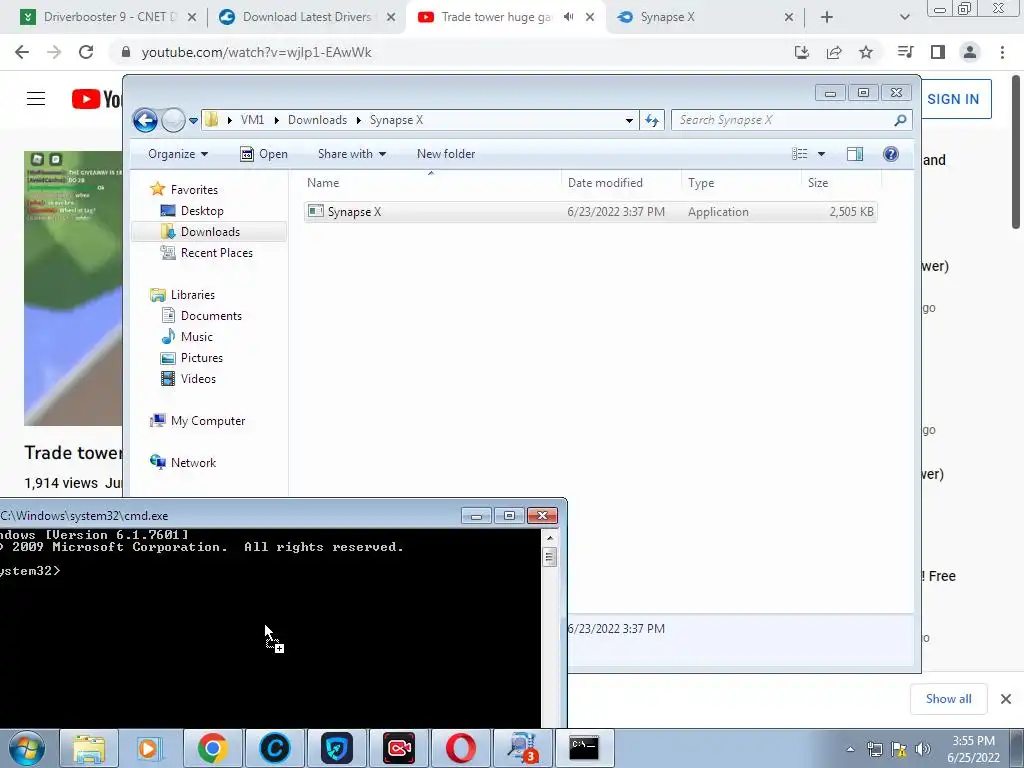The image size is (1024, 768).
Task: Click the volume icon in system tray
Action: [923, 749]
